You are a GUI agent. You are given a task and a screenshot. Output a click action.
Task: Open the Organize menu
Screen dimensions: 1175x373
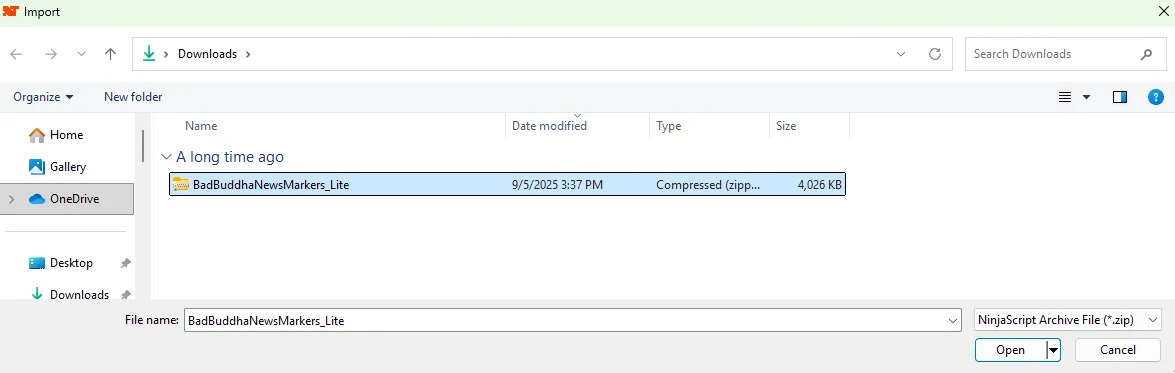[43, 97]
